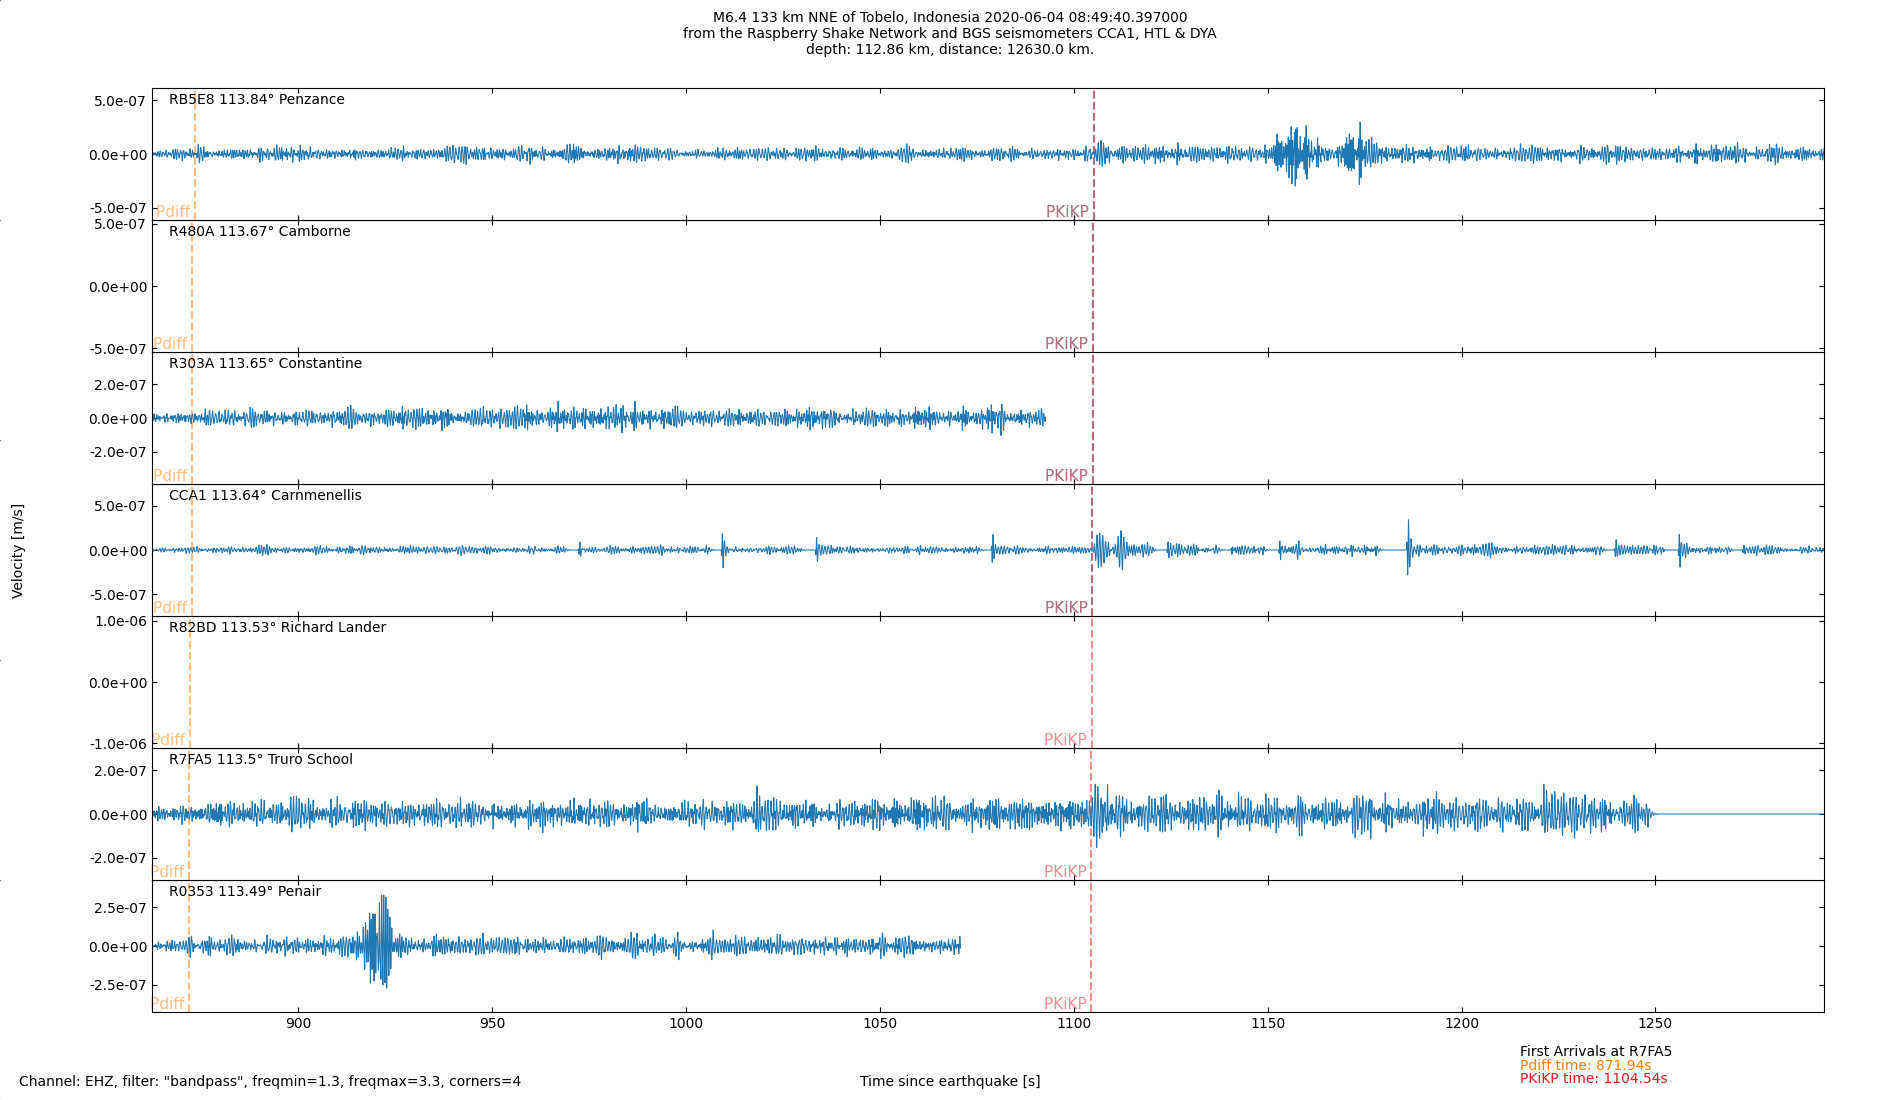Click the 1250 tick label on the time axis

tap(1655, 1024)
